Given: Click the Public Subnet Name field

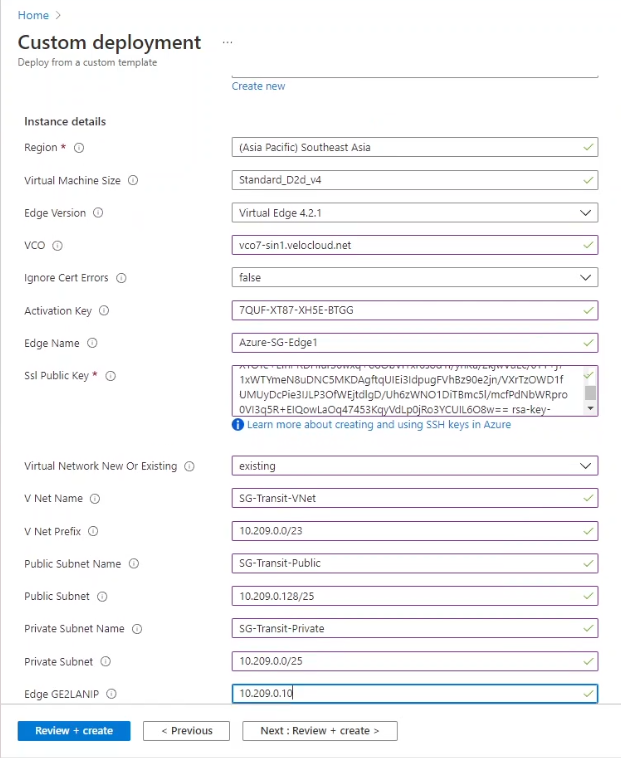Looking at the screenshot, I should click(415, 563).
